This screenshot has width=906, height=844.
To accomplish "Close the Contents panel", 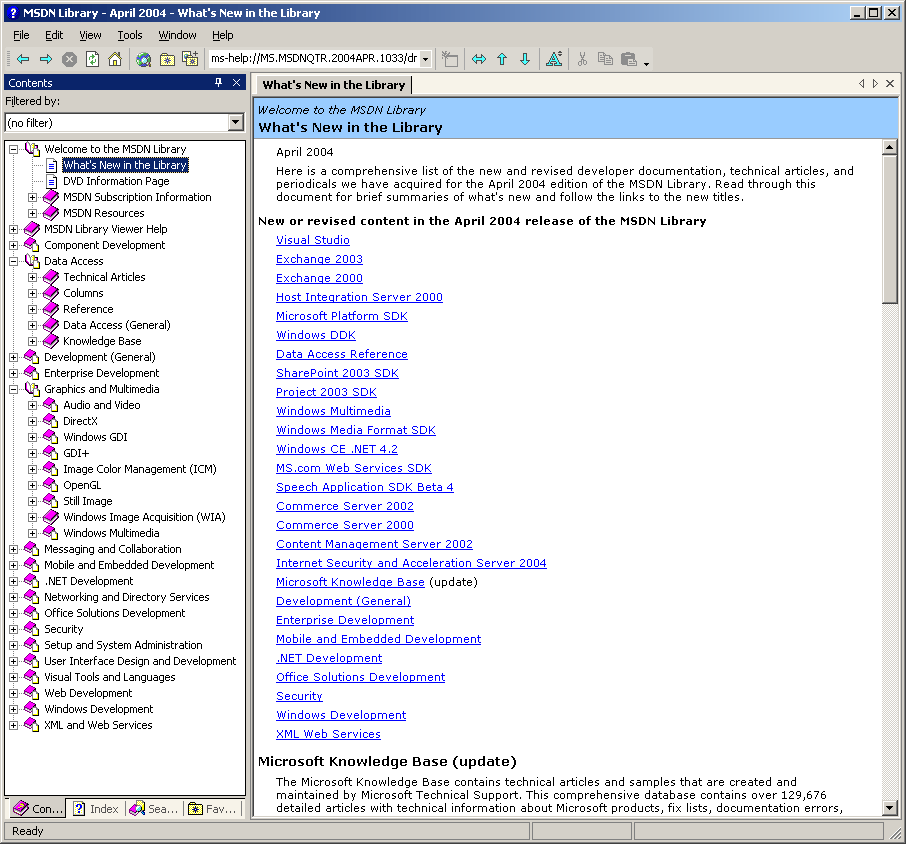I will (236, 83).
